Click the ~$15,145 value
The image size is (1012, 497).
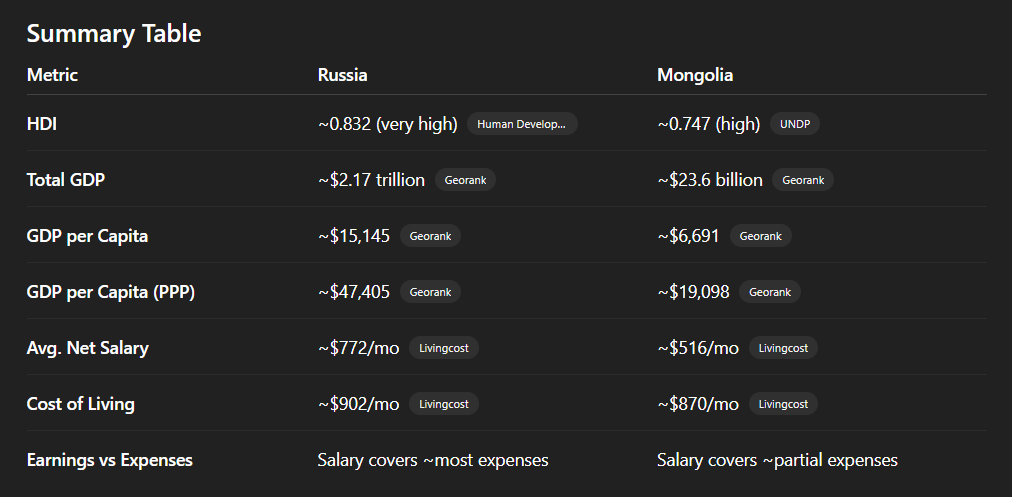click(x=354, y=236)
